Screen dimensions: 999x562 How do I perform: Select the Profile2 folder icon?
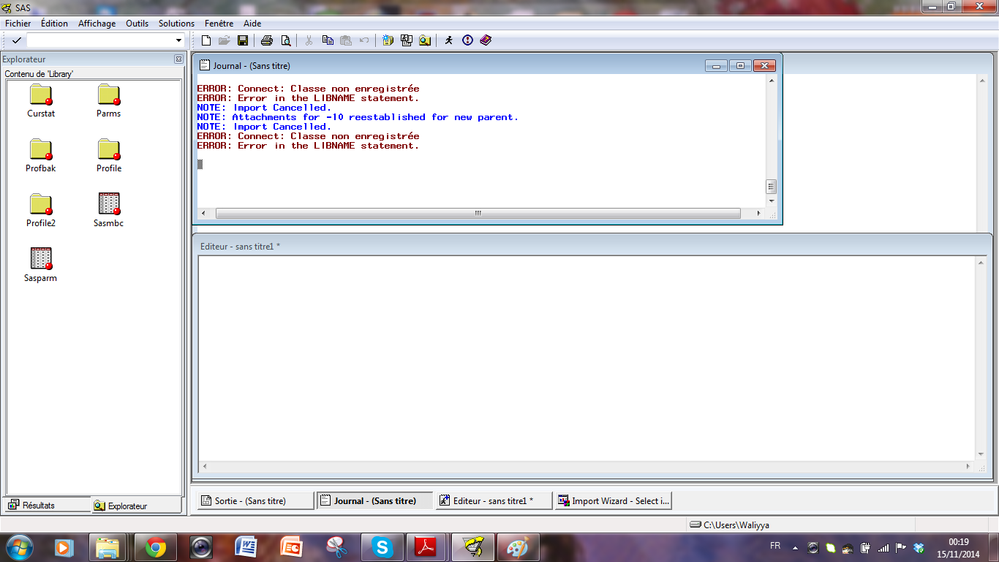pyautogui.click(x=41, y=211)
